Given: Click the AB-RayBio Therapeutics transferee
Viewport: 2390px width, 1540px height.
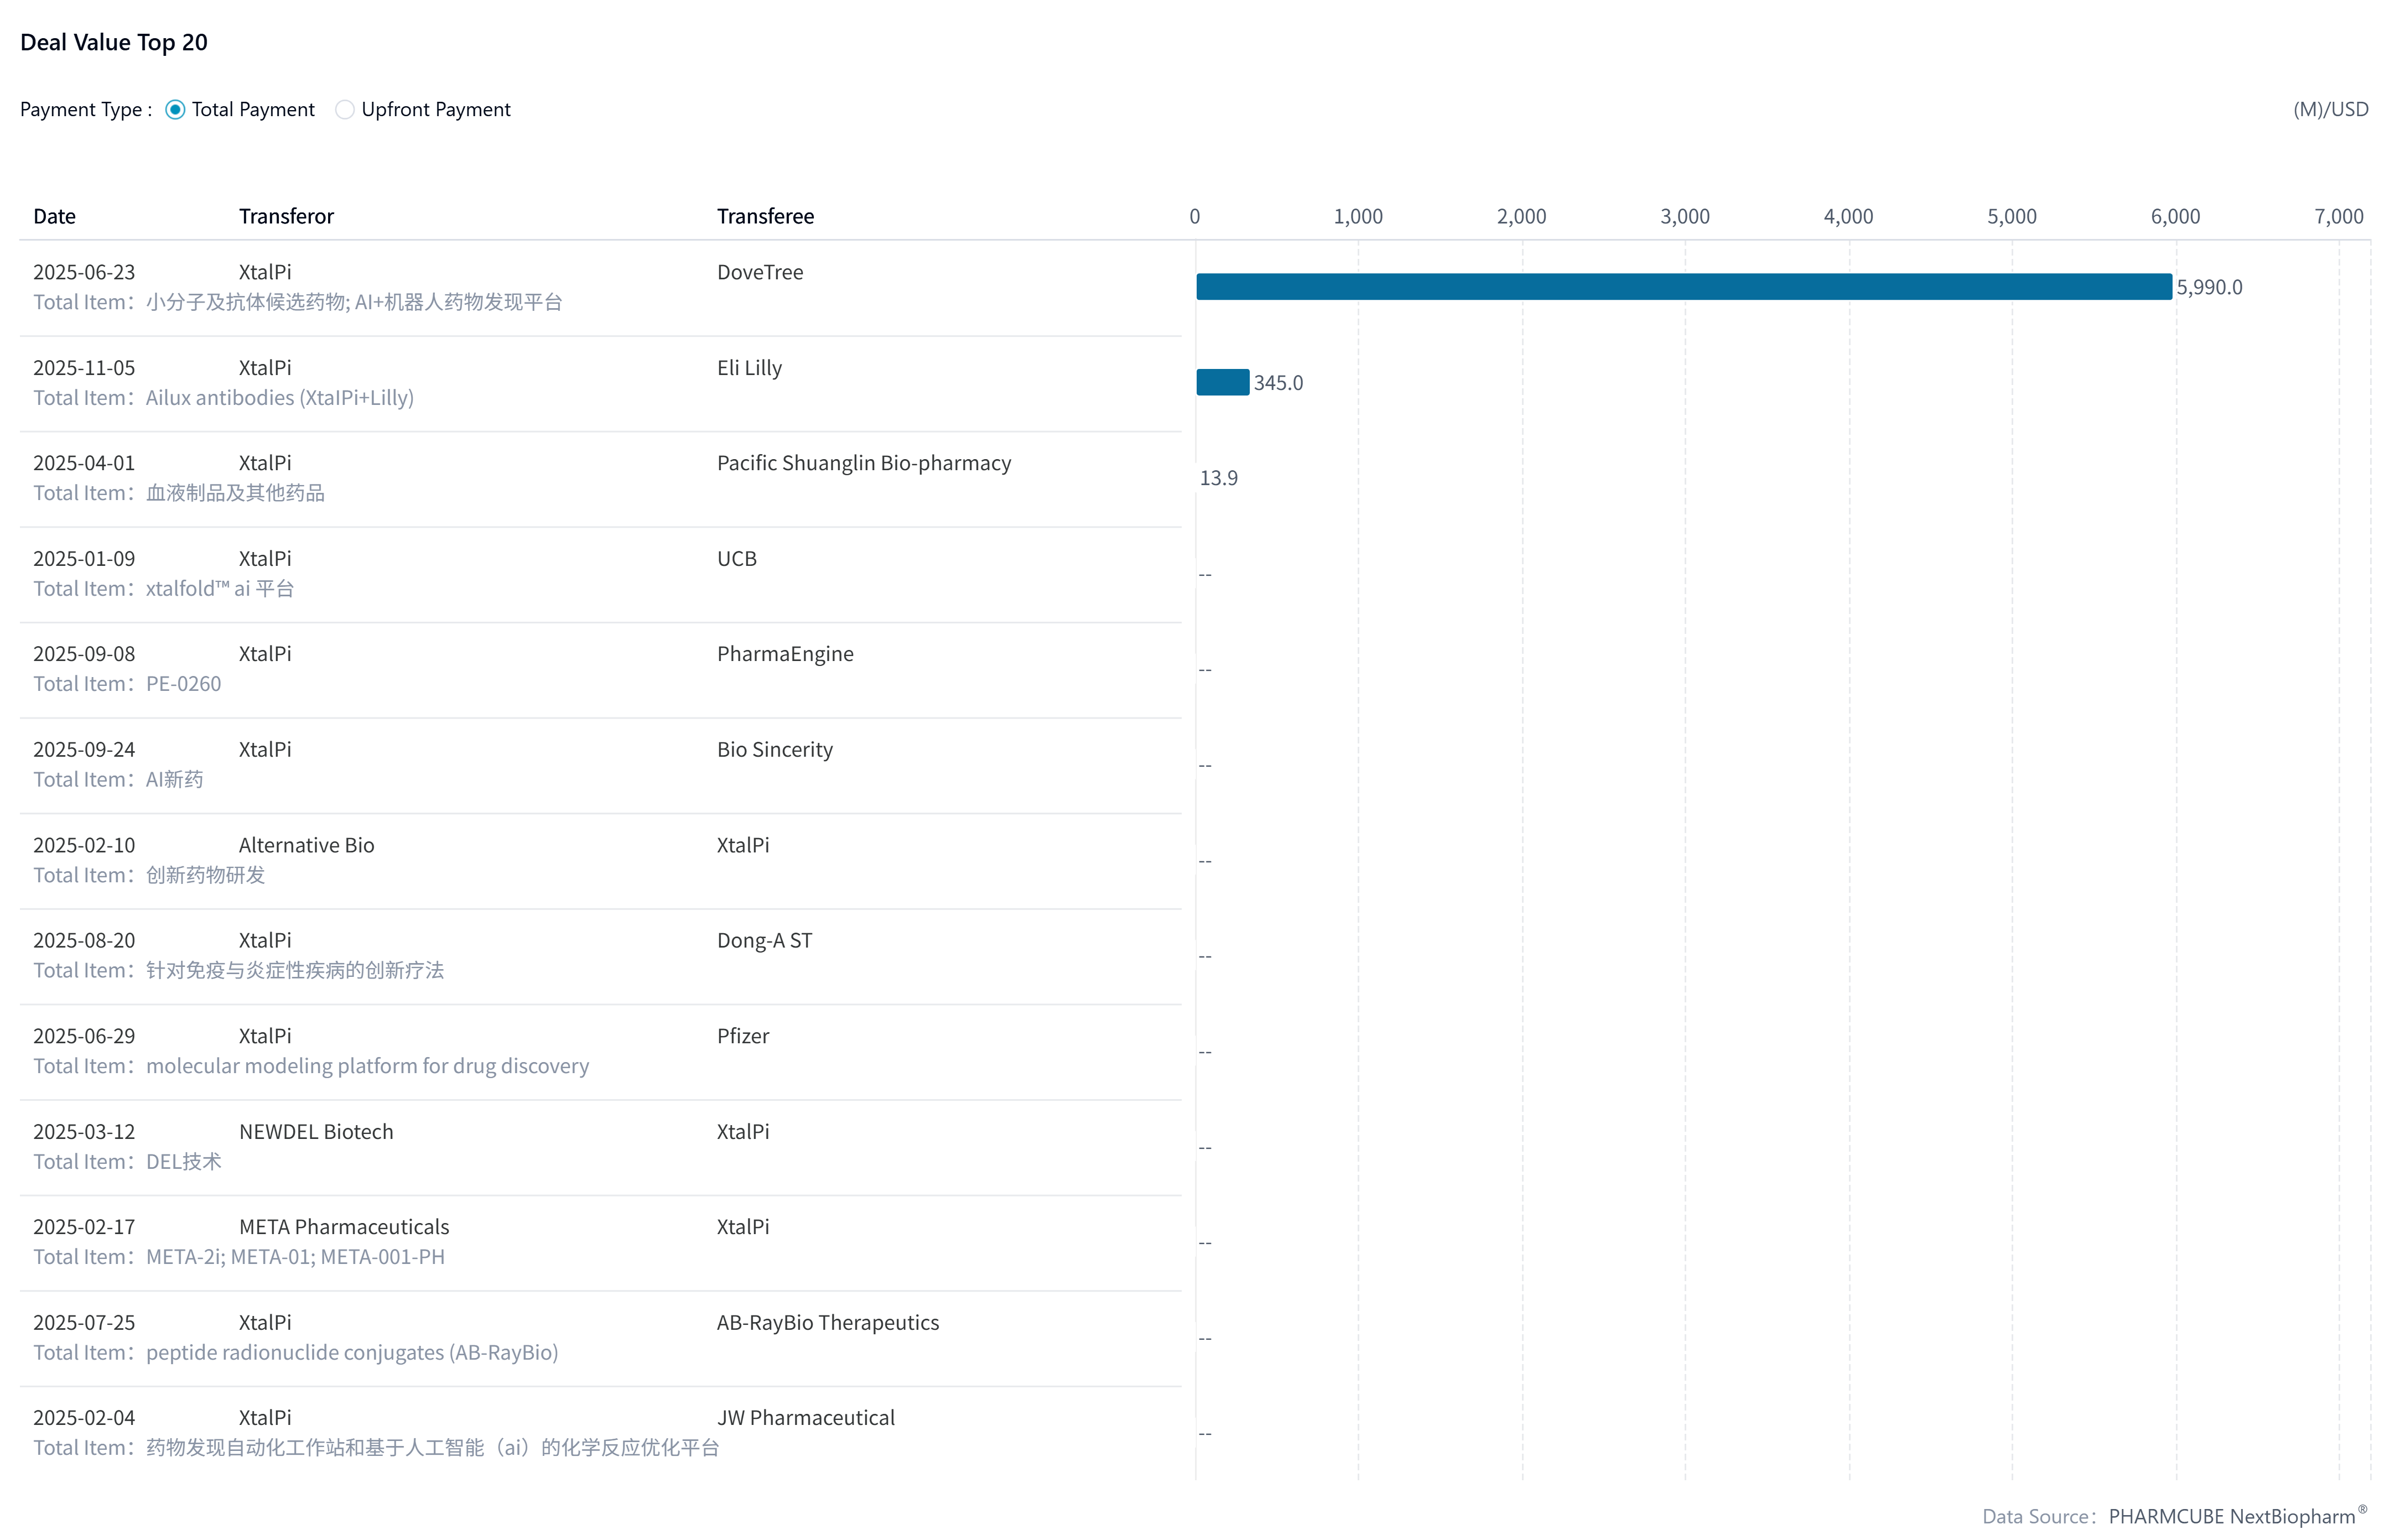Looking at the screenshot, I should (828, 1323).
